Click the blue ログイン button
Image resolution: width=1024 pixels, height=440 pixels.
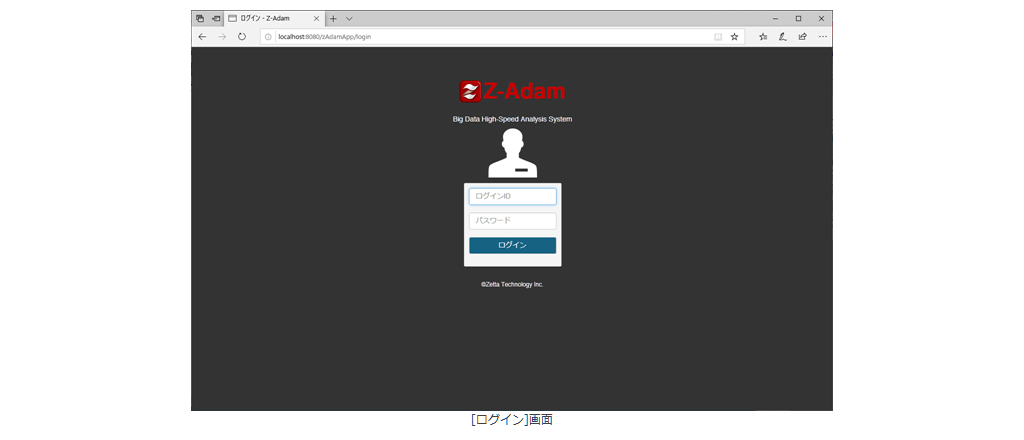513,245
